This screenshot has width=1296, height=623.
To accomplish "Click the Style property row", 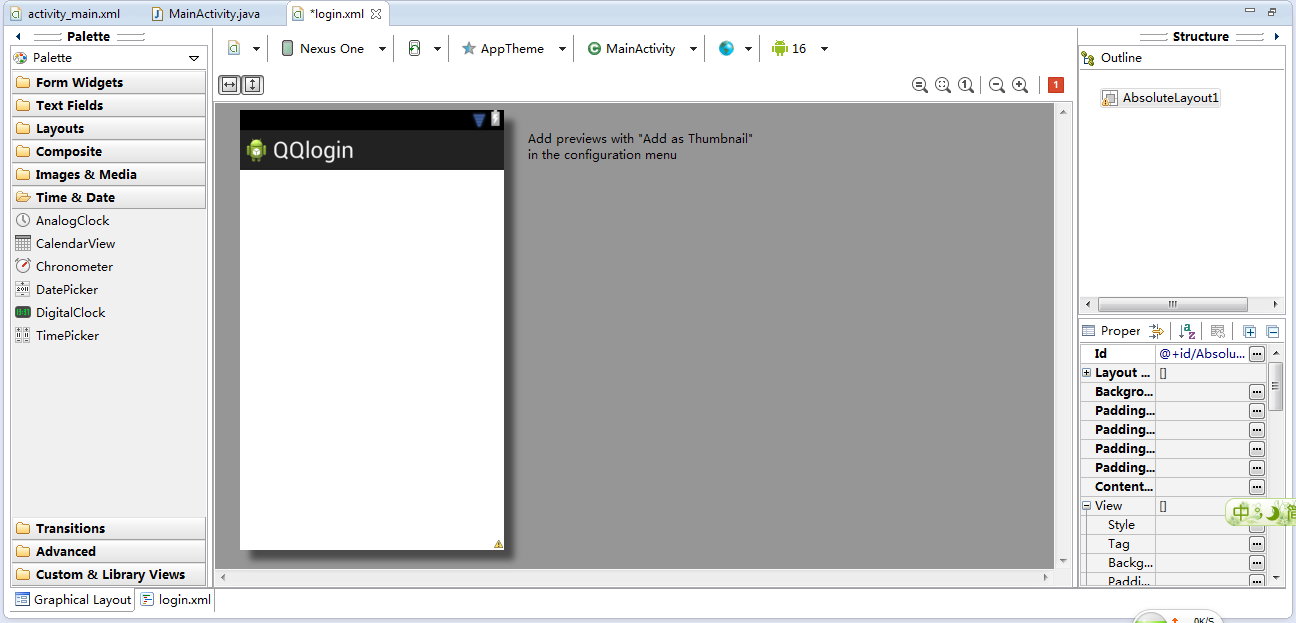I will click(1173, 524).
